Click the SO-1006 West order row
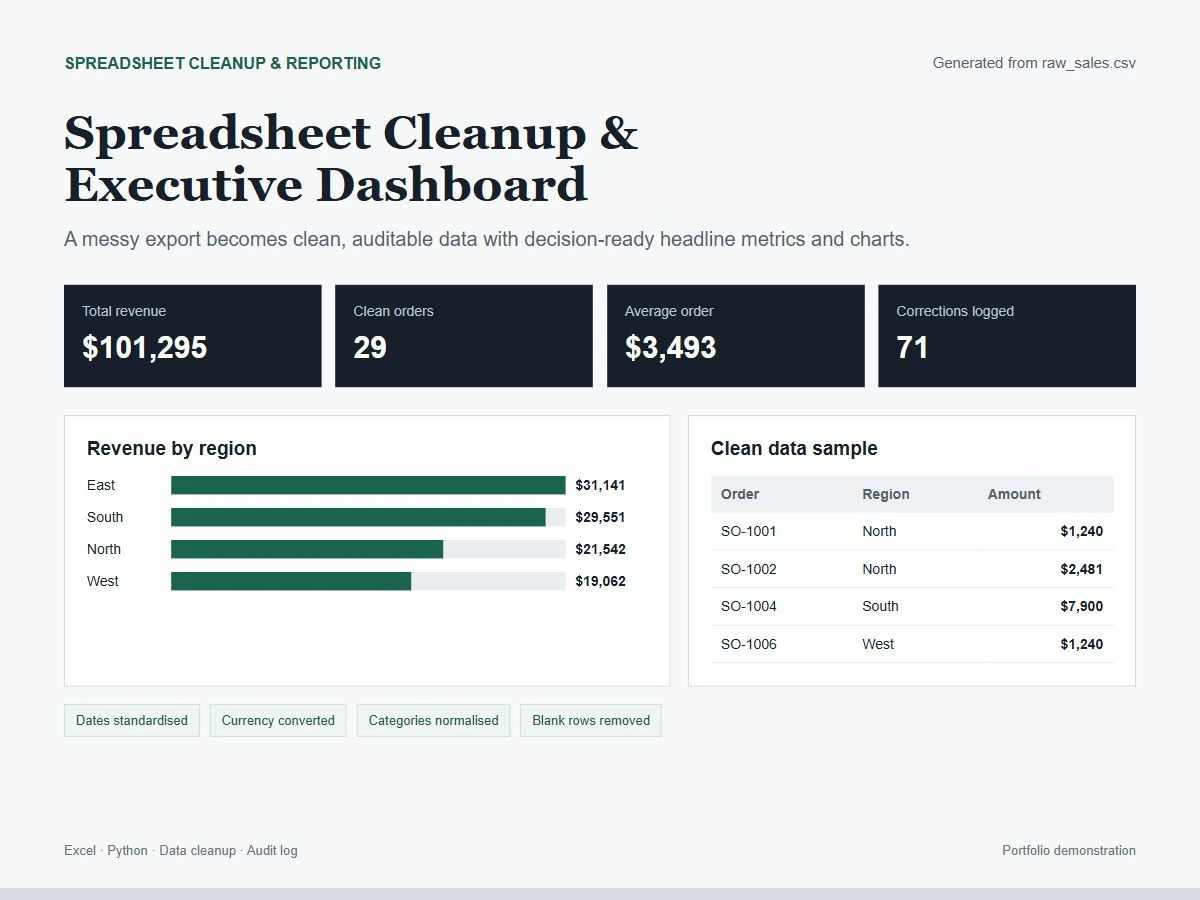This screenshot has height=900, width=1200. [912, 644]
